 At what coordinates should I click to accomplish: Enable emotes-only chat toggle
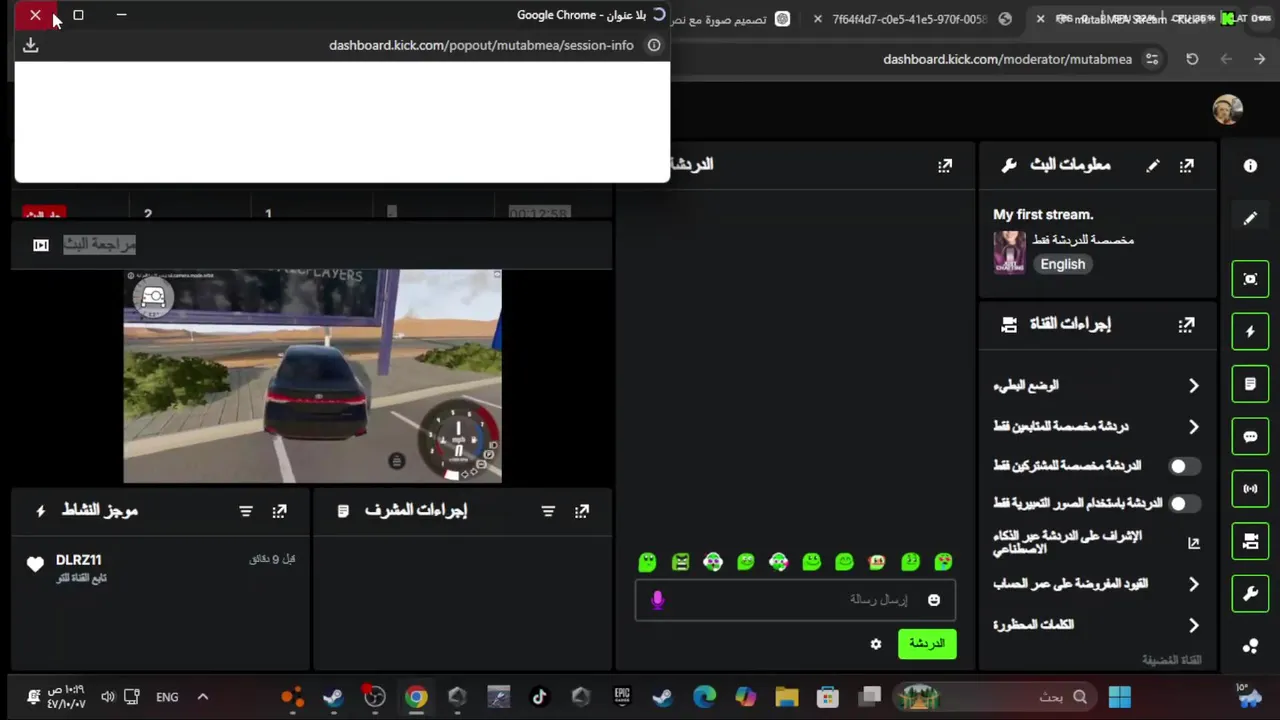tap(1183, 504)
